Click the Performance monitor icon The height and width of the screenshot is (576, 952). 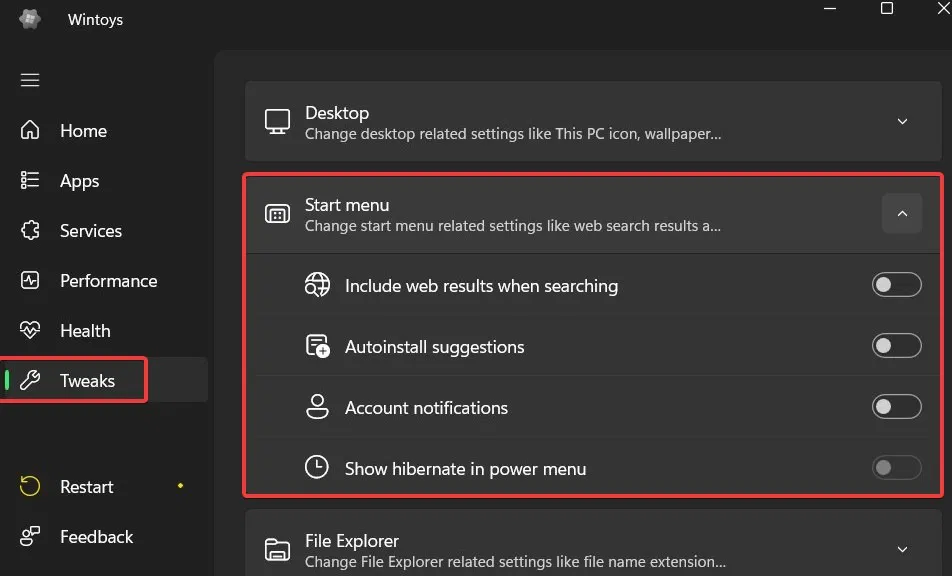(30, 281)
